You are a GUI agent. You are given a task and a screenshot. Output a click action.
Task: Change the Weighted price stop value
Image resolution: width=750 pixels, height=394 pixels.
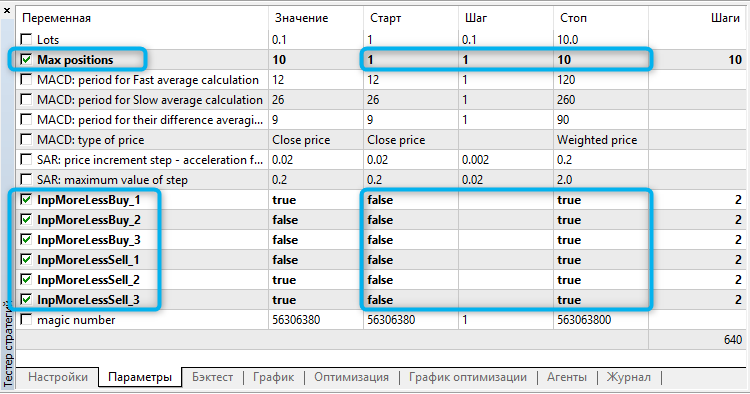(x=601, y=140)
